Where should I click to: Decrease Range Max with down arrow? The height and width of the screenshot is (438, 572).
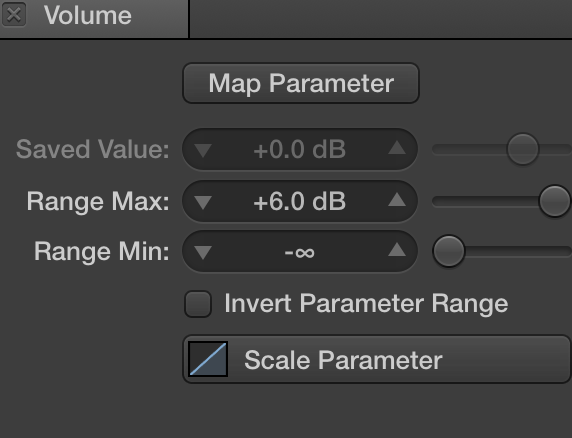point(203,202)
